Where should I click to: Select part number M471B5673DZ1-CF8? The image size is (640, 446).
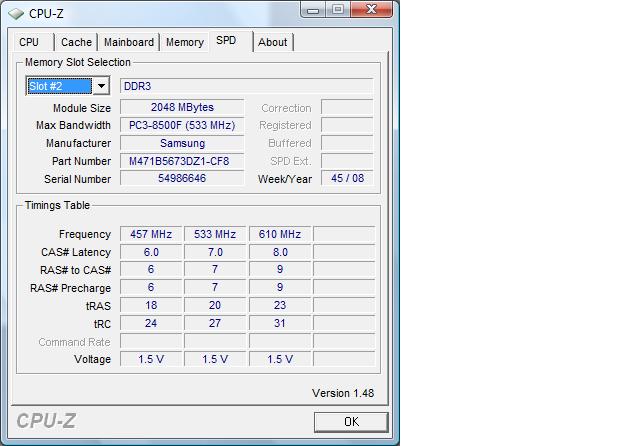182,161
